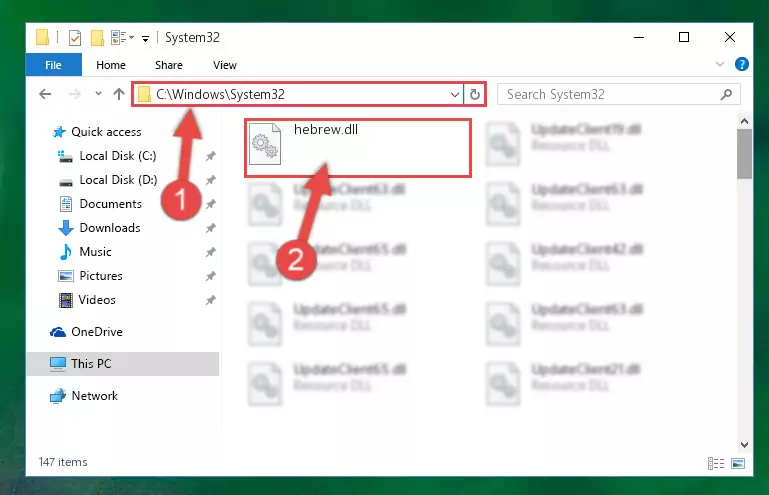
Task: Minimize the System32 window
Action: pos(639,38)
